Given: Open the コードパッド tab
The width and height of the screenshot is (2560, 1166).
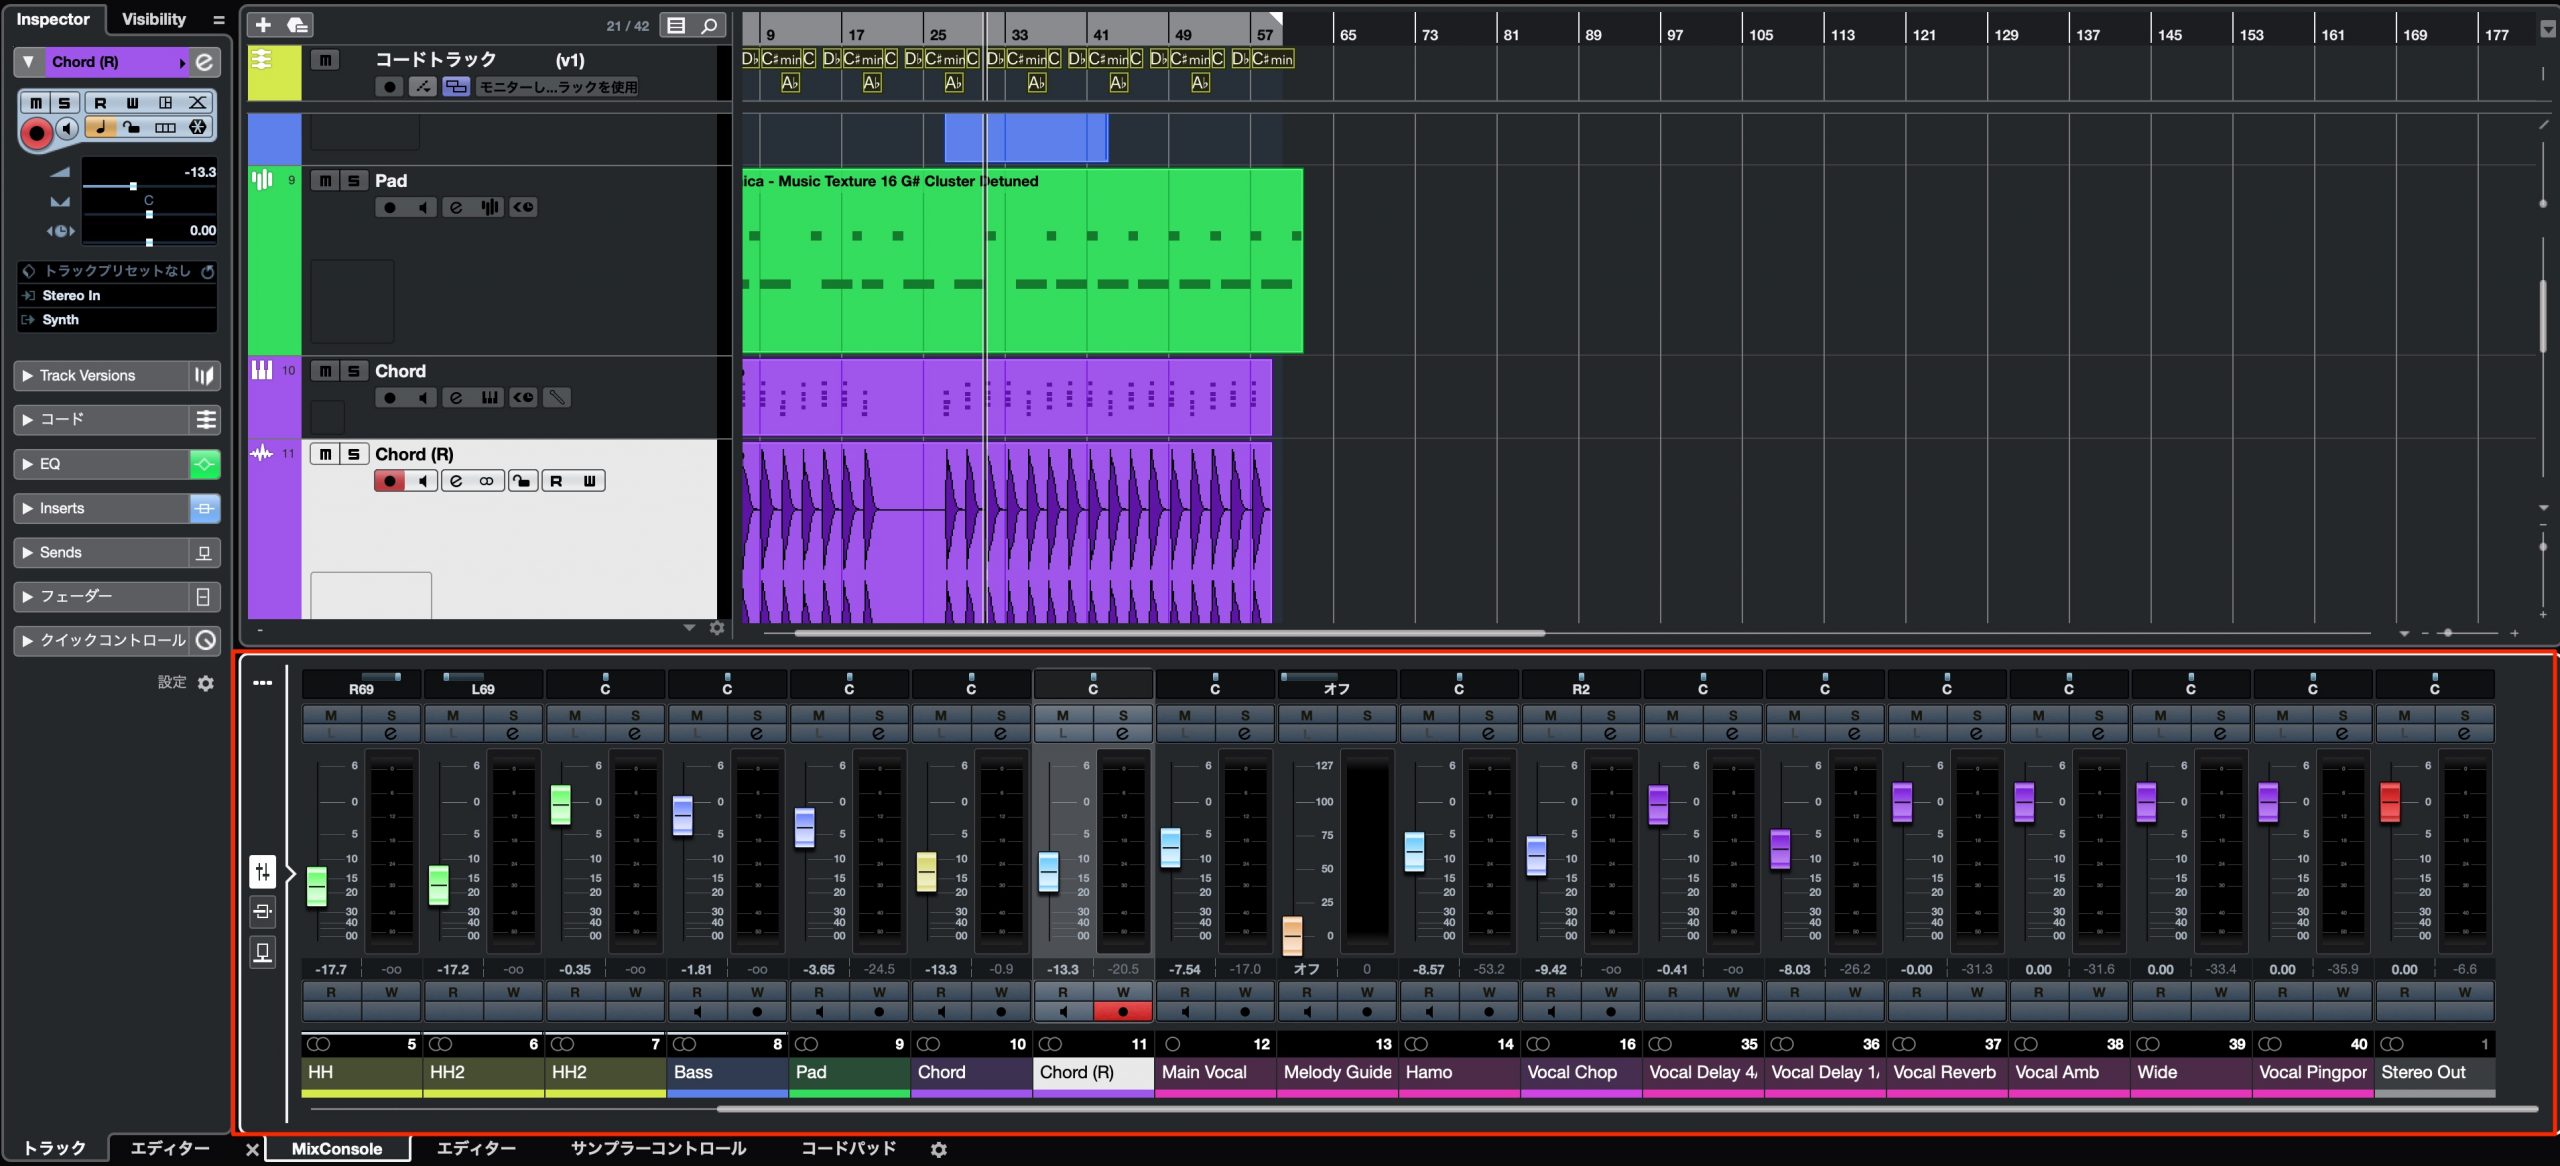Looking at the screenshot, I should (848, 1149).
